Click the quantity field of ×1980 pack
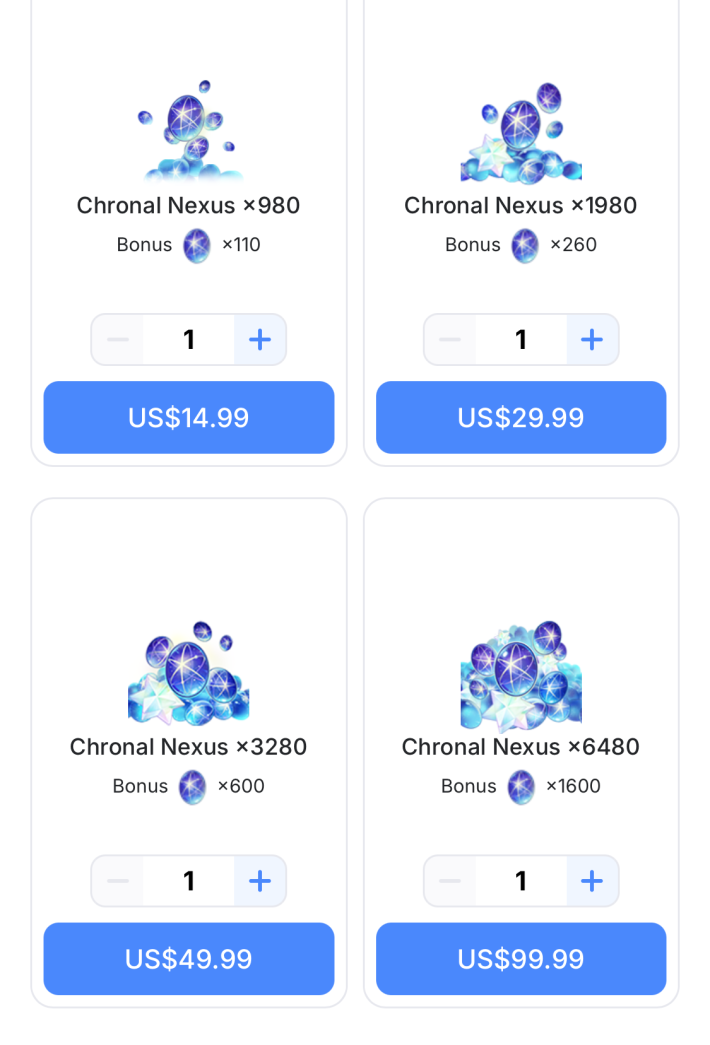The image size is (710, 1045). click(x=521, y=340)
